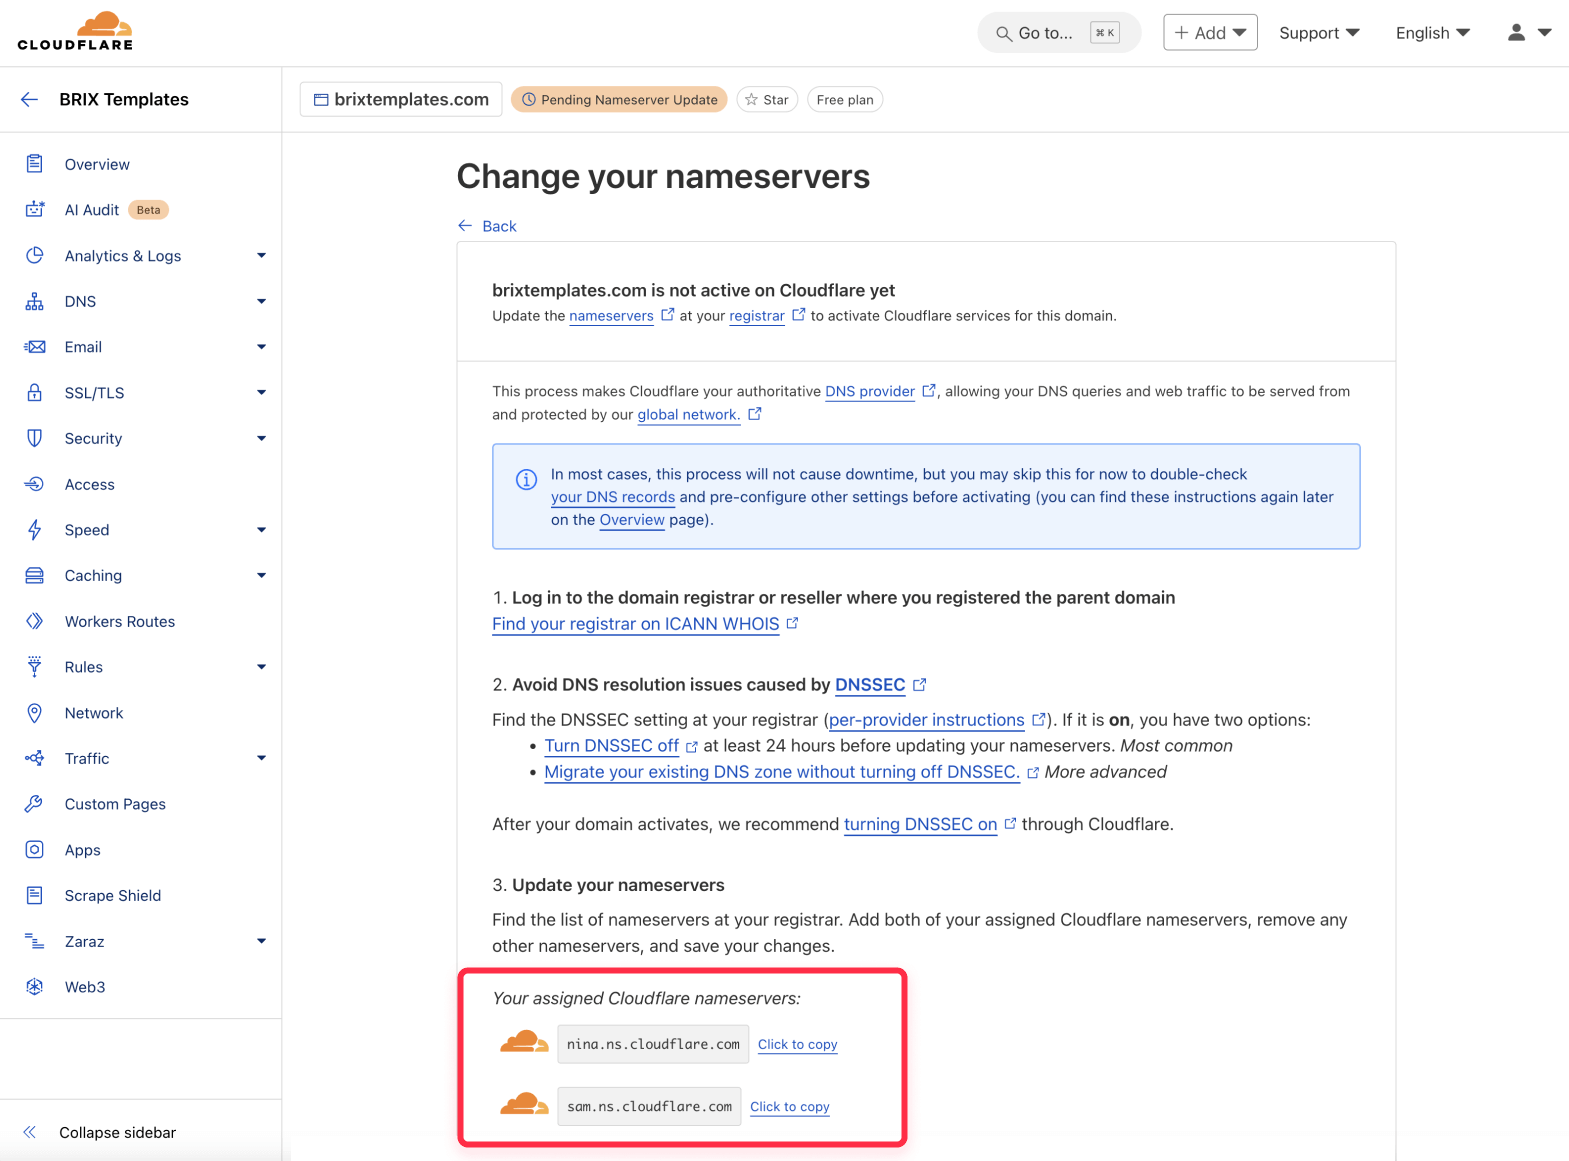The height and width of the screenshot is (1161, 1569).
Task: Click the Traffic routing icon
Action: point(35,758)
